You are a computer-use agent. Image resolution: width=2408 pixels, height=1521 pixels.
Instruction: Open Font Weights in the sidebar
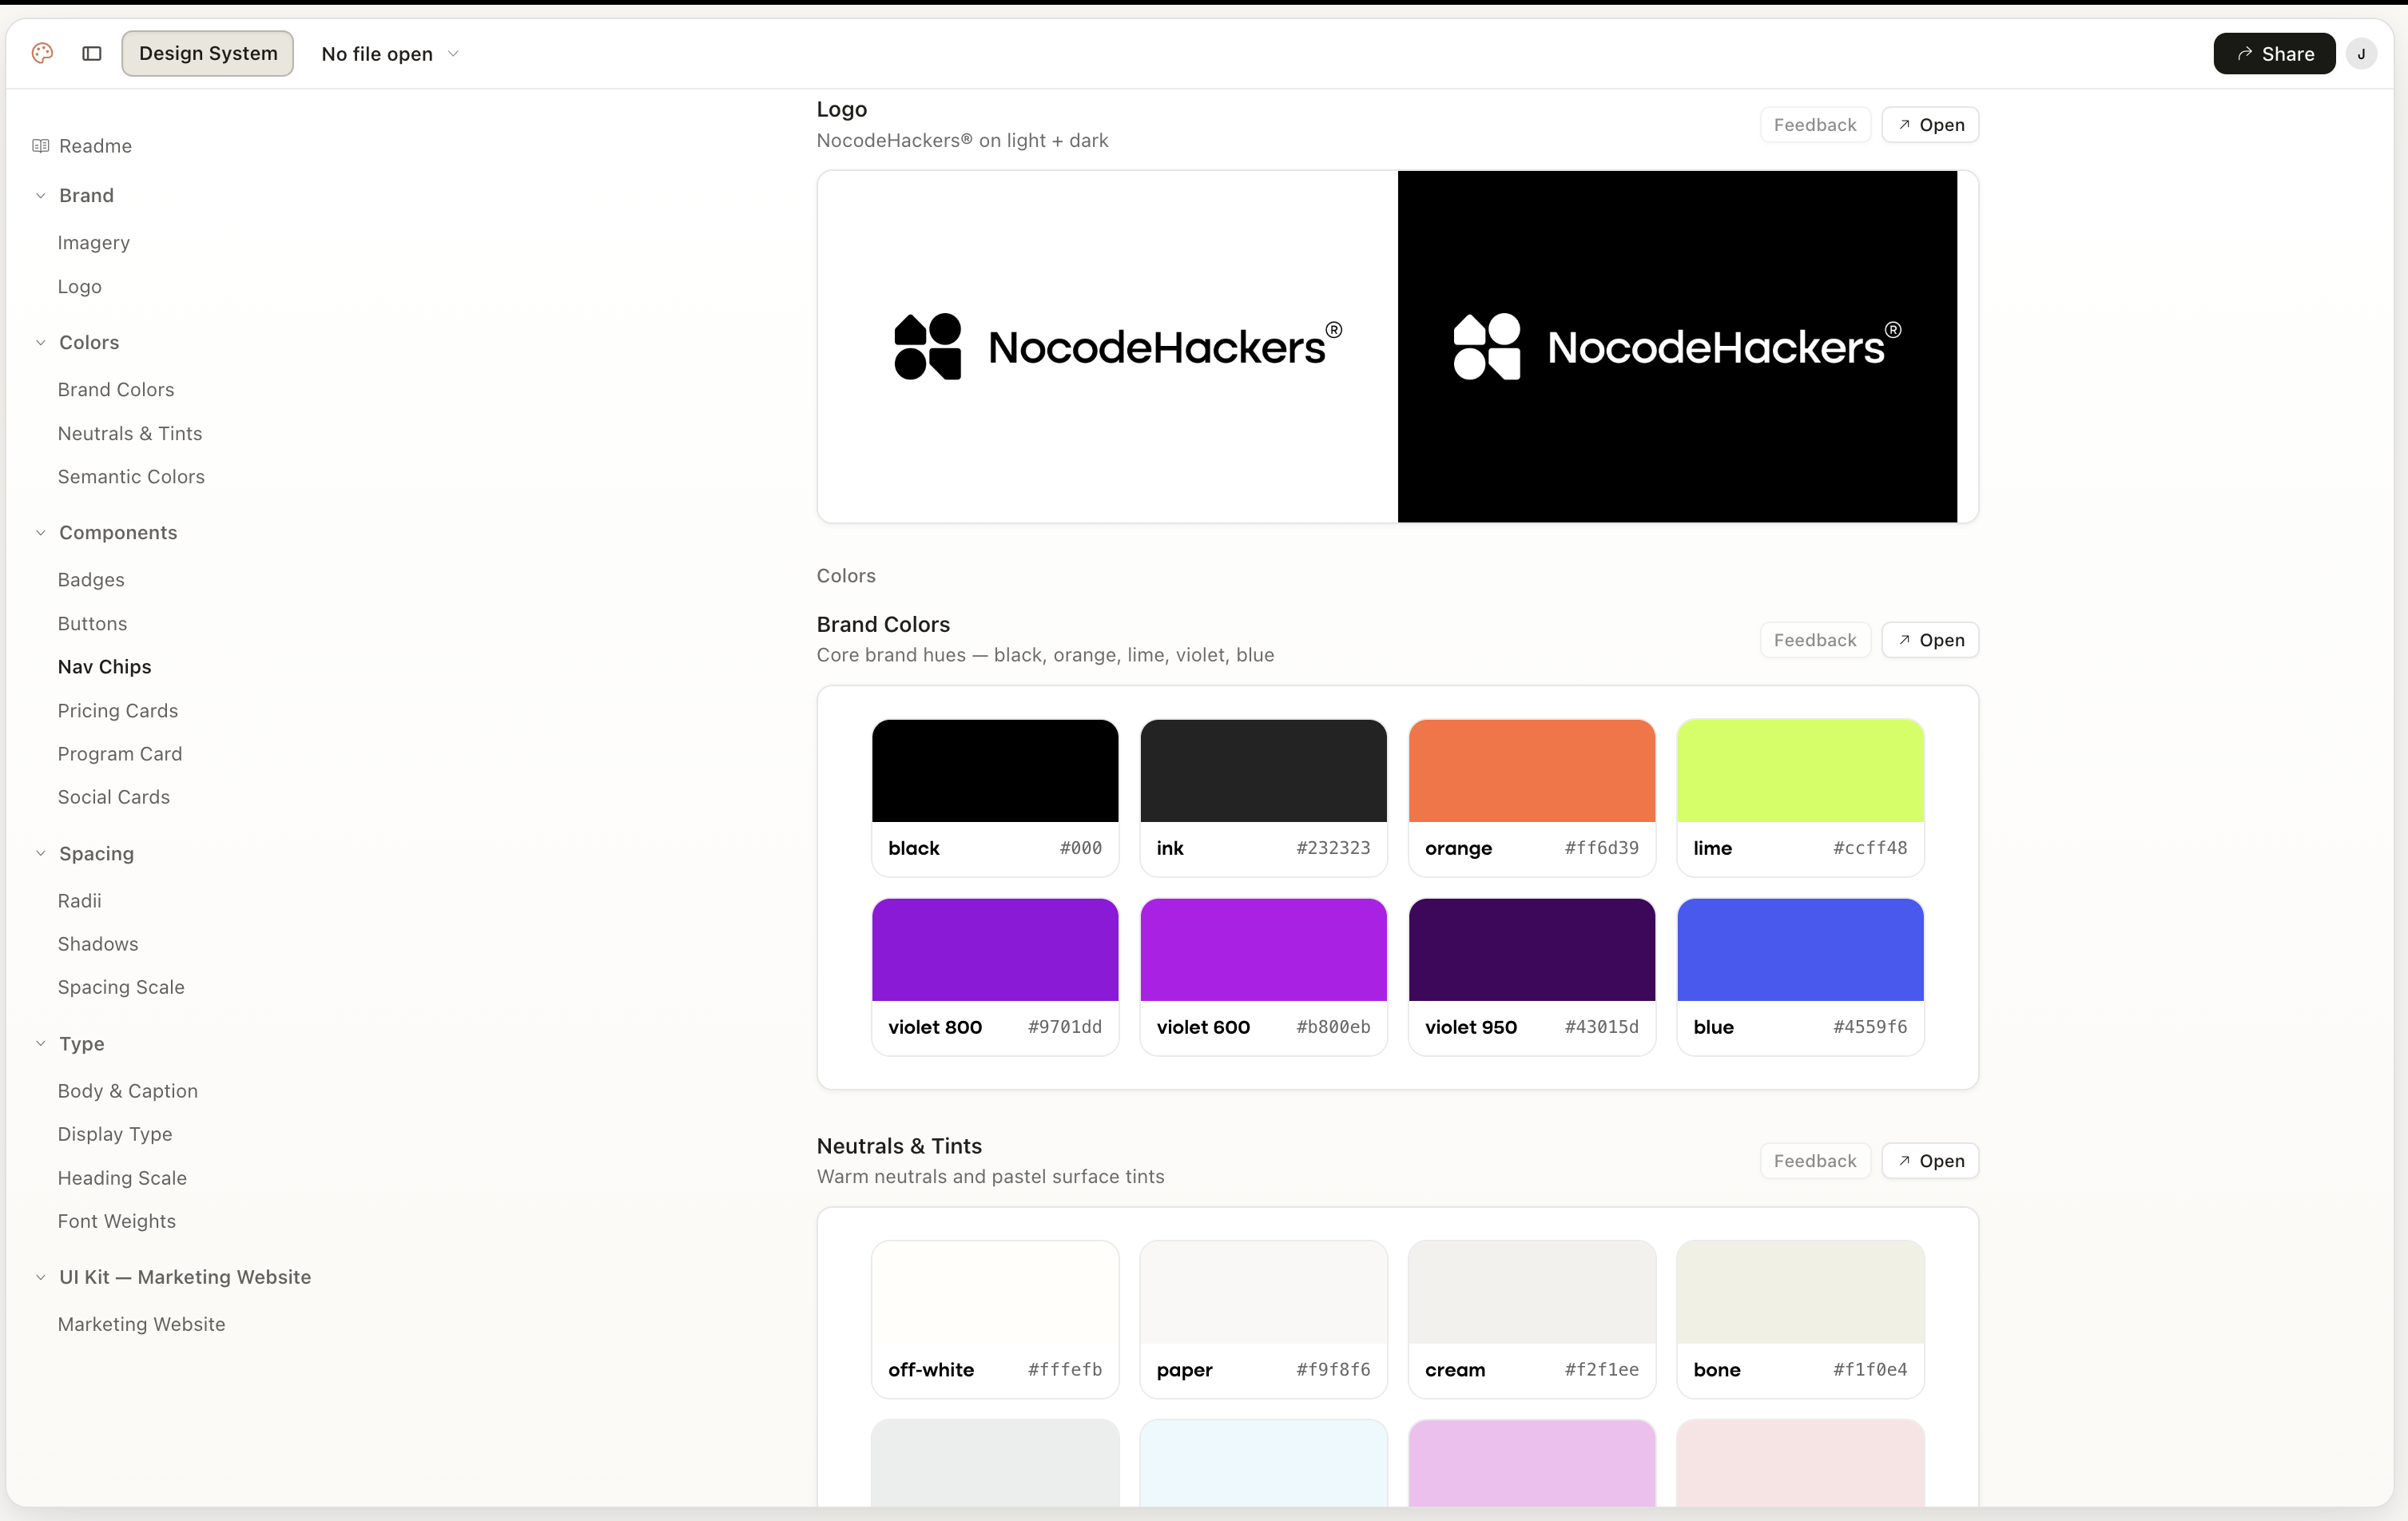point(117,1221)
